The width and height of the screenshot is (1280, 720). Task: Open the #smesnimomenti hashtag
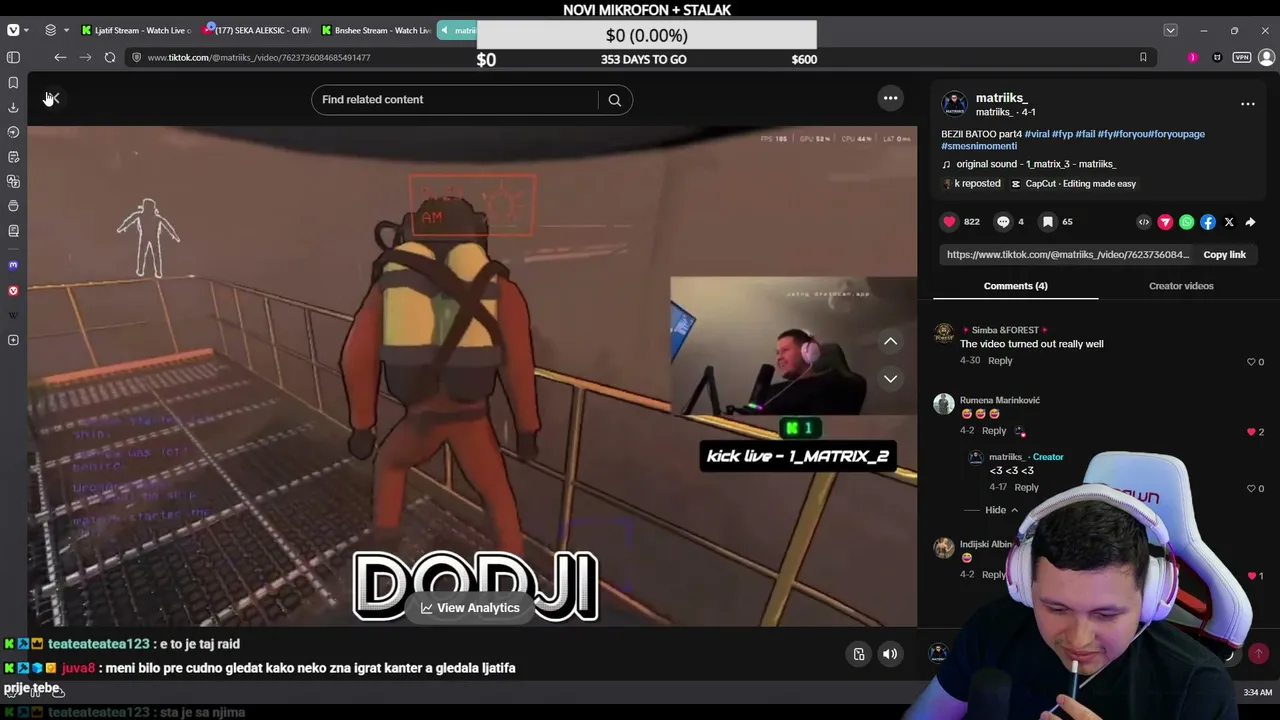pos(979,146)
